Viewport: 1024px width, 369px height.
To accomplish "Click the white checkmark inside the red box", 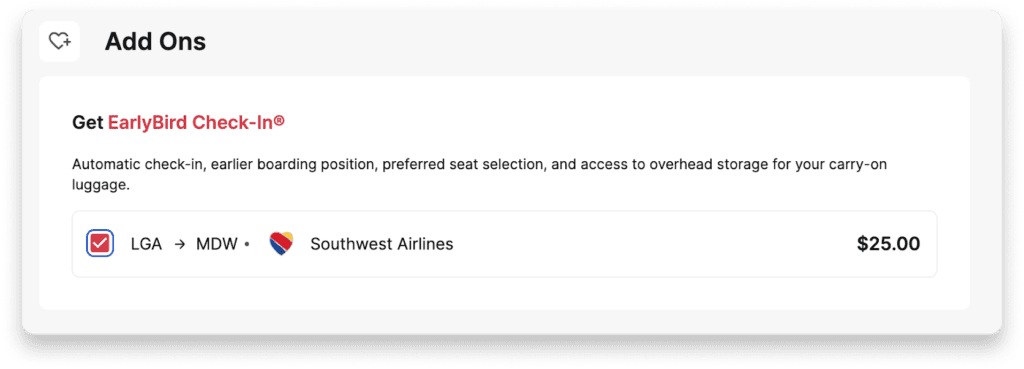I will click(x=100, y=244).
